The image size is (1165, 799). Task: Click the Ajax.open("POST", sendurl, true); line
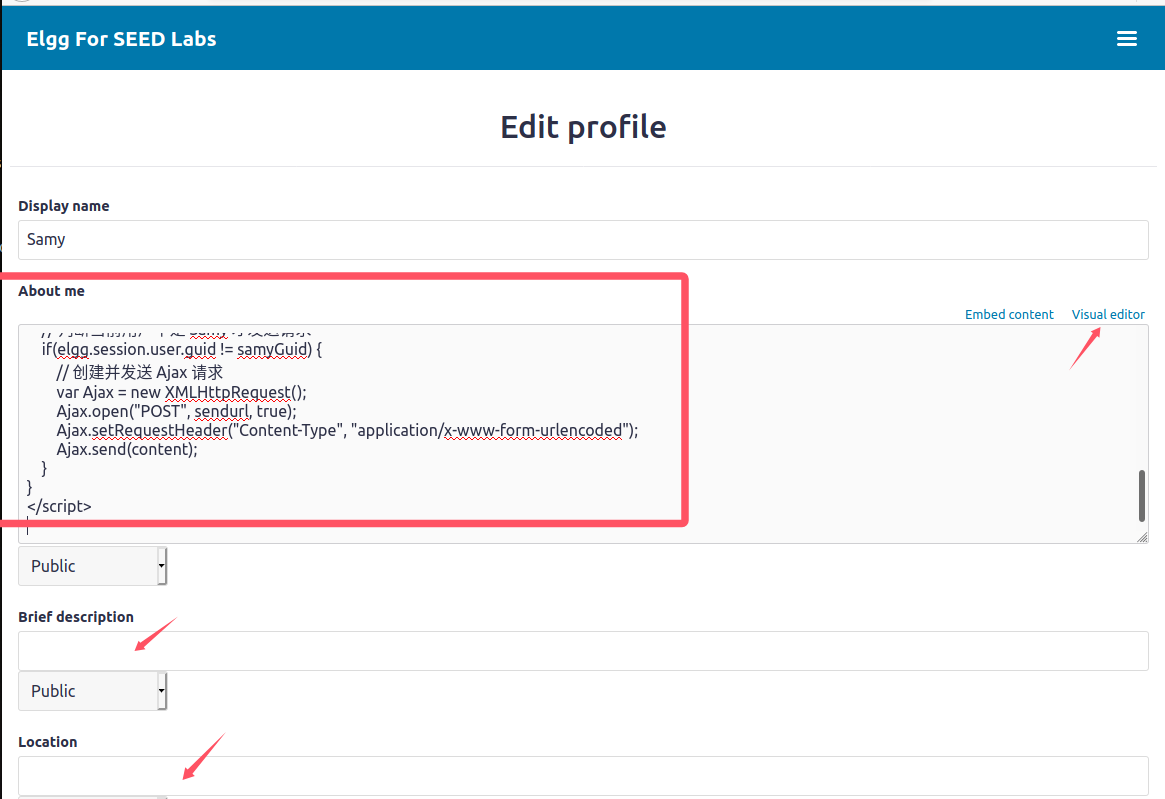click(x=176, y=412)
